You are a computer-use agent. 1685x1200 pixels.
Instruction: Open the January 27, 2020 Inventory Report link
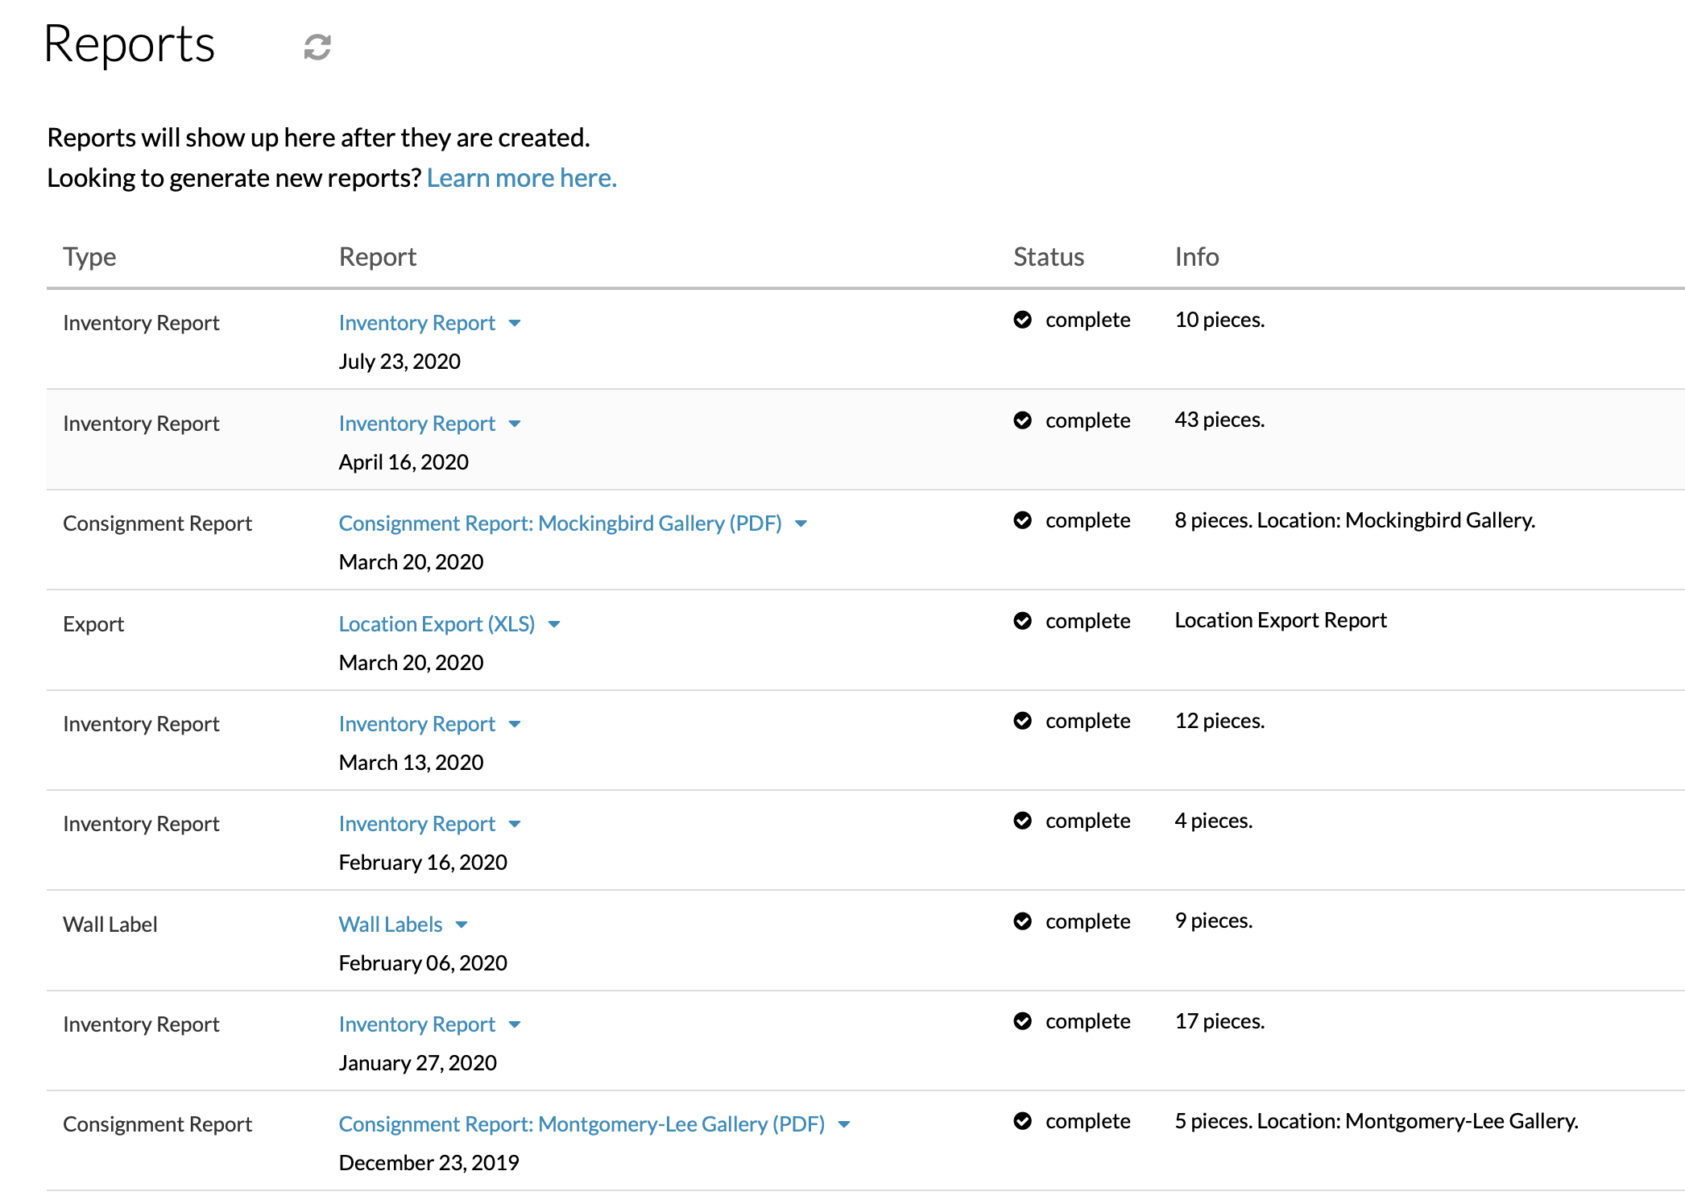point(417,1024)
